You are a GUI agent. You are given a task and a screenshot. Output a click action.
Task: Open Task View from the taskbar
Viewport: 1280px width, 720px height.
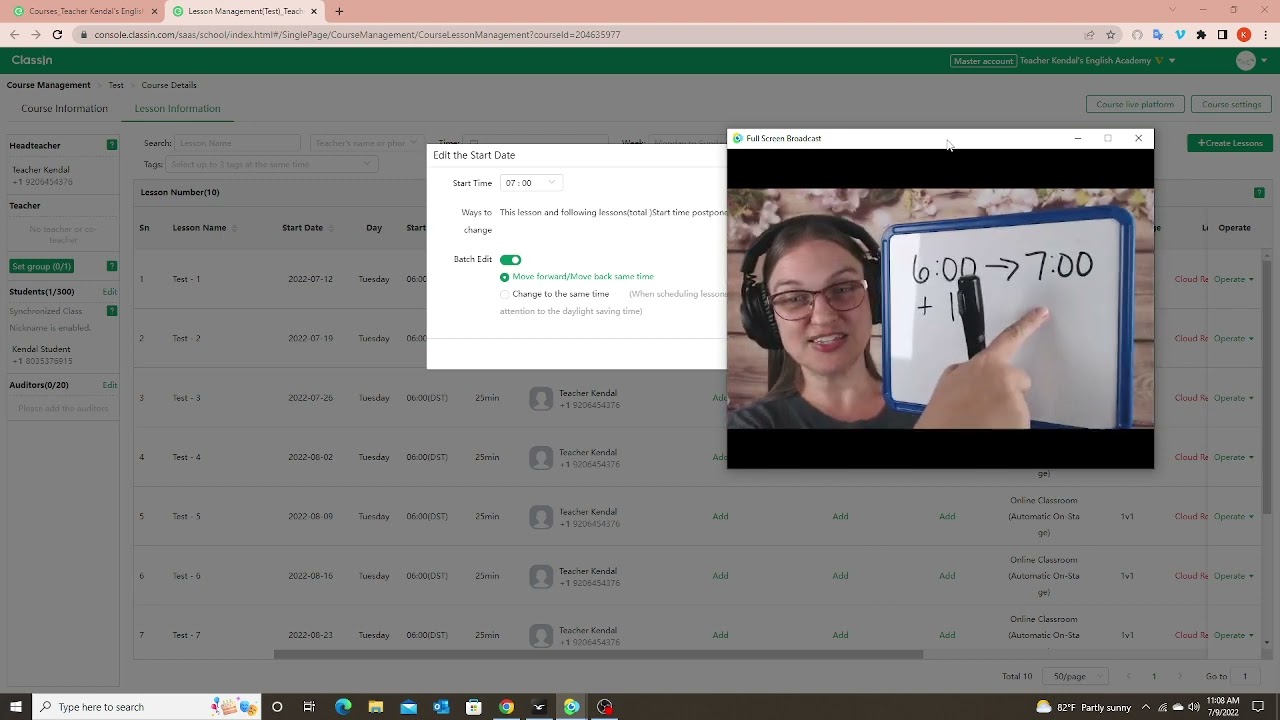[x=309, y=707]
